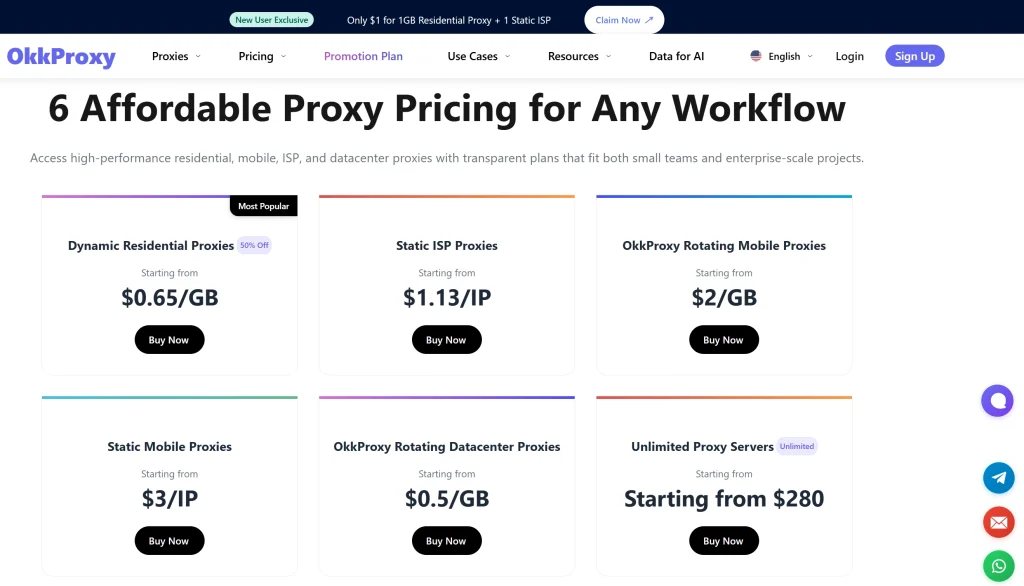Image resolution: width=1024 pixels, height=586 pixels.
Task: Click the US flag language icon
Action: [755, 56]
